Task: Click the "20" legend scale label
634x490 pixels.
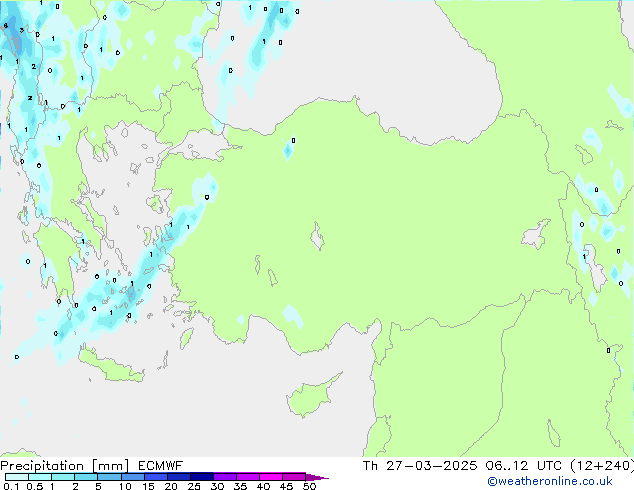Action: 171,486
